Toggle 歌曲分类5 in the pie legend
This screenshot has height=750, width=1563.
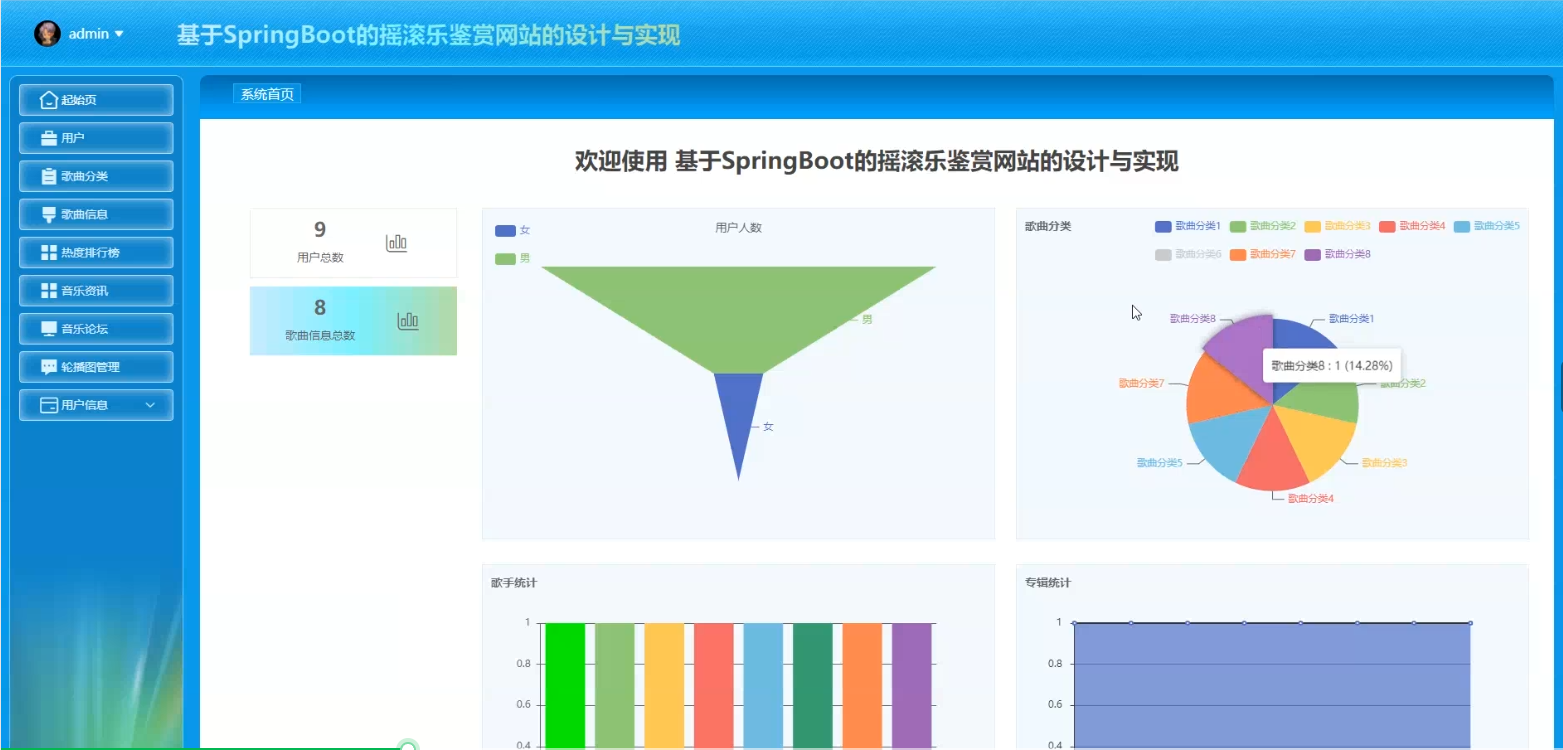point(1486,226)
